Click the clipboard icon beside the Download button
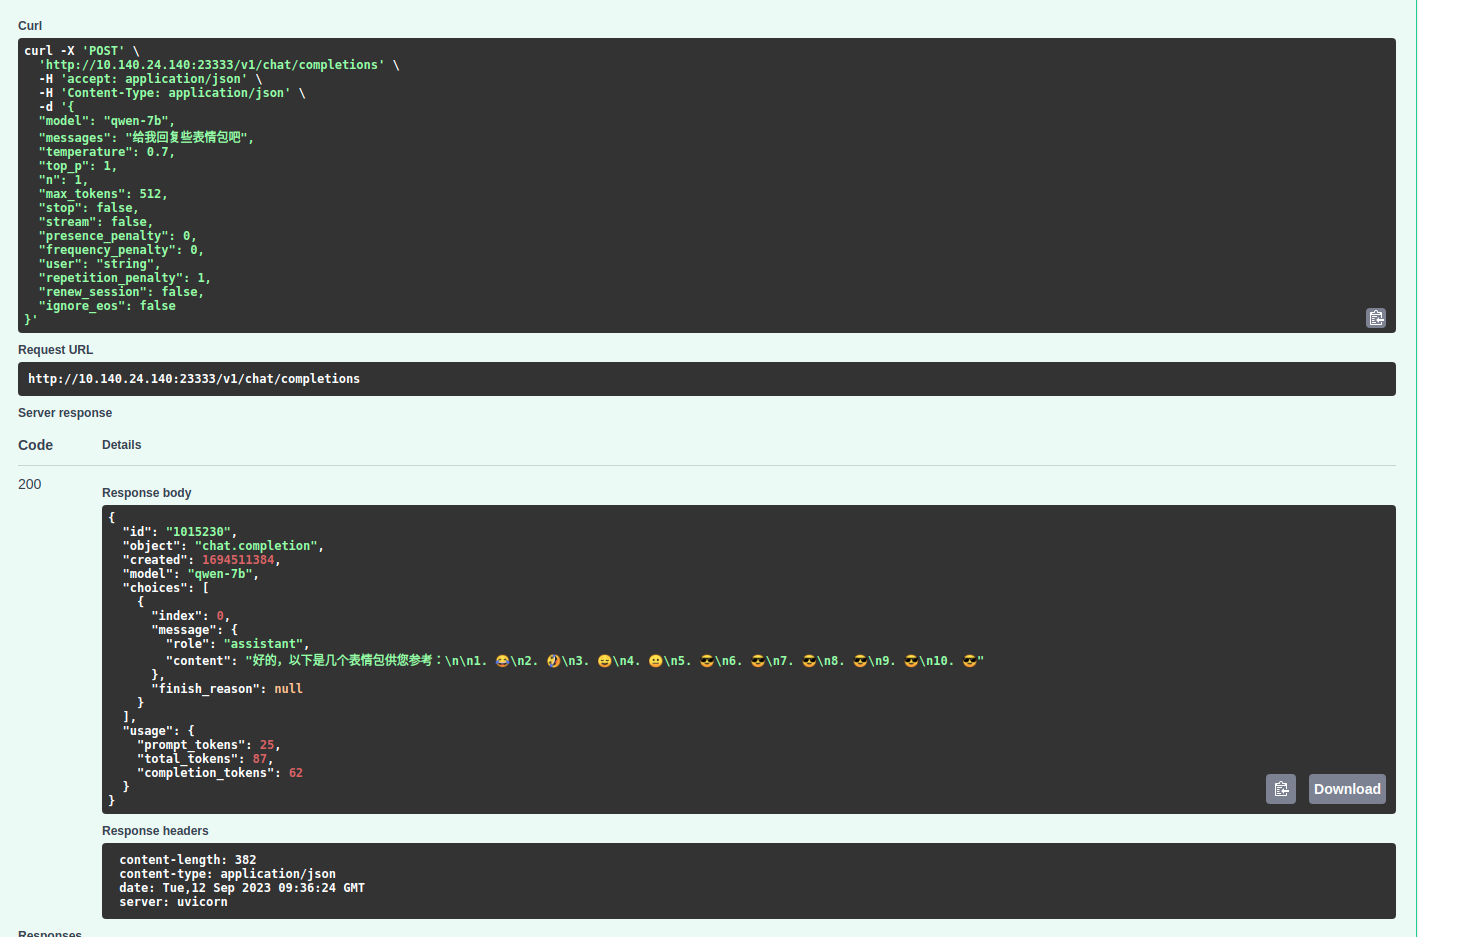Screen dimensions: 1467x937 (1281, 789)
